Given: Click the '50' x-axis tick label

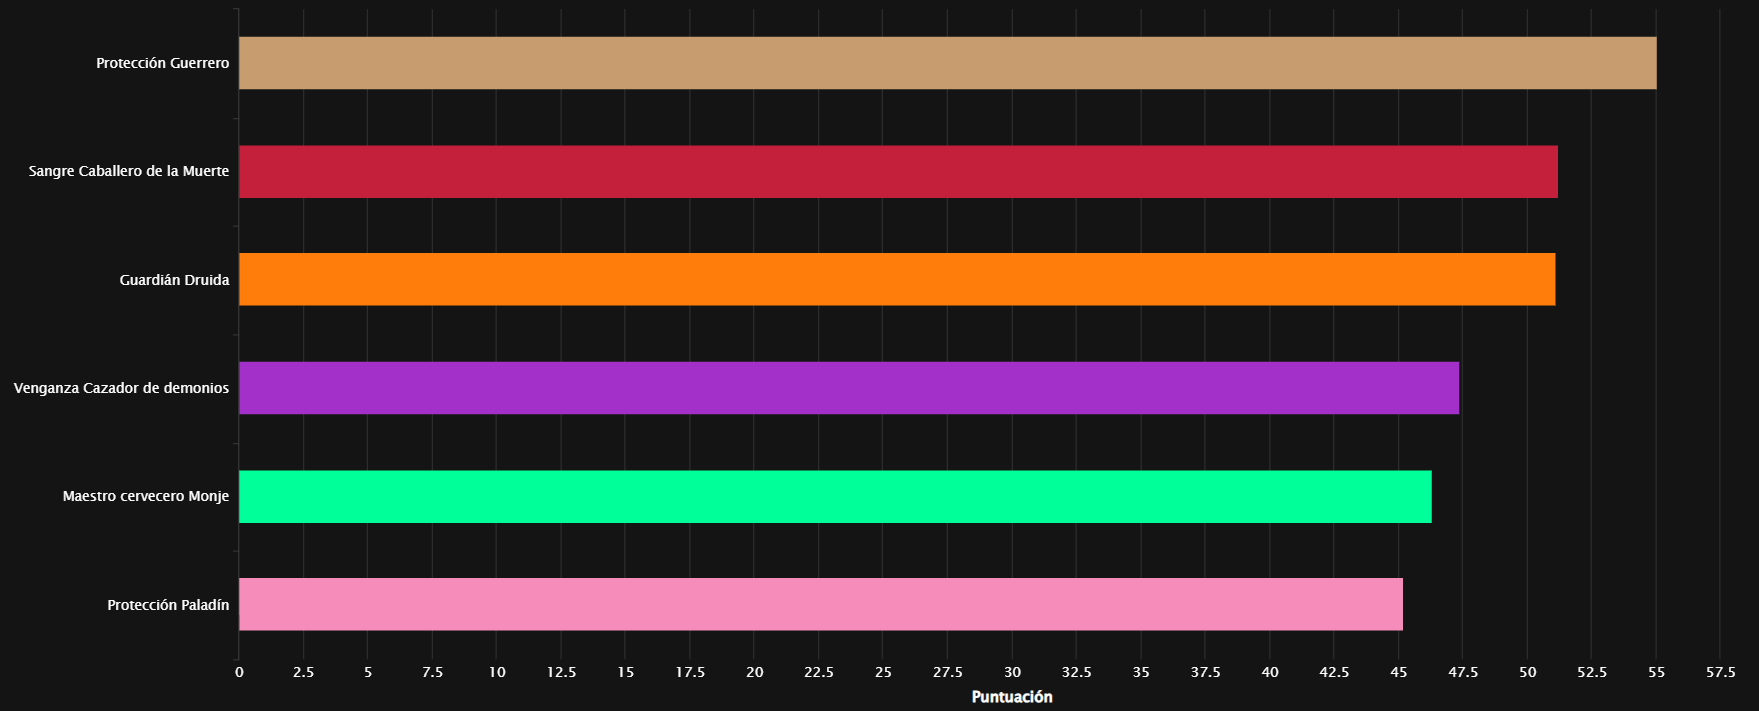Looking at the screenshot, I should coord(1528,672).
